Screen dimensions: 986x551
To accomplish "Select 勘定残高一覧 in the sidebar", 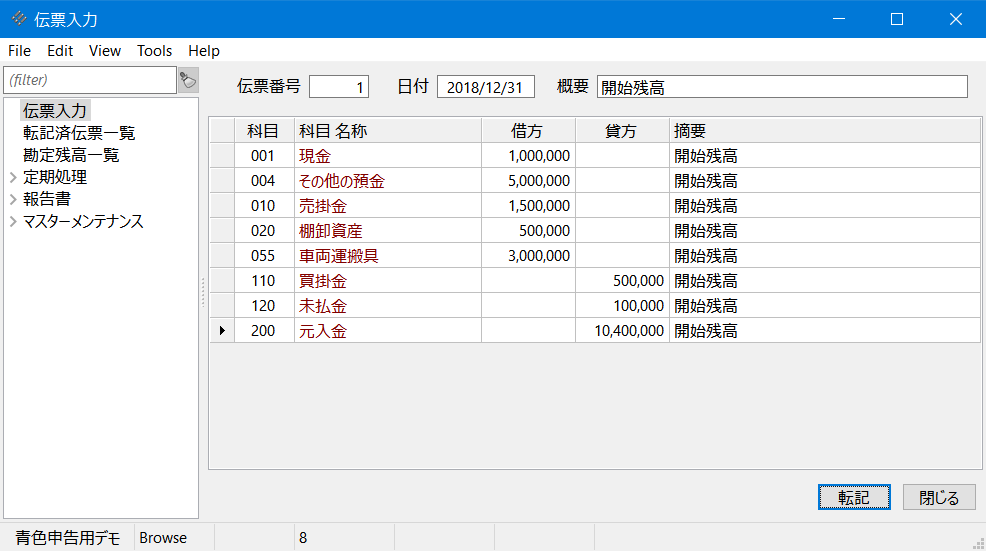I will [x=71, y=155].
